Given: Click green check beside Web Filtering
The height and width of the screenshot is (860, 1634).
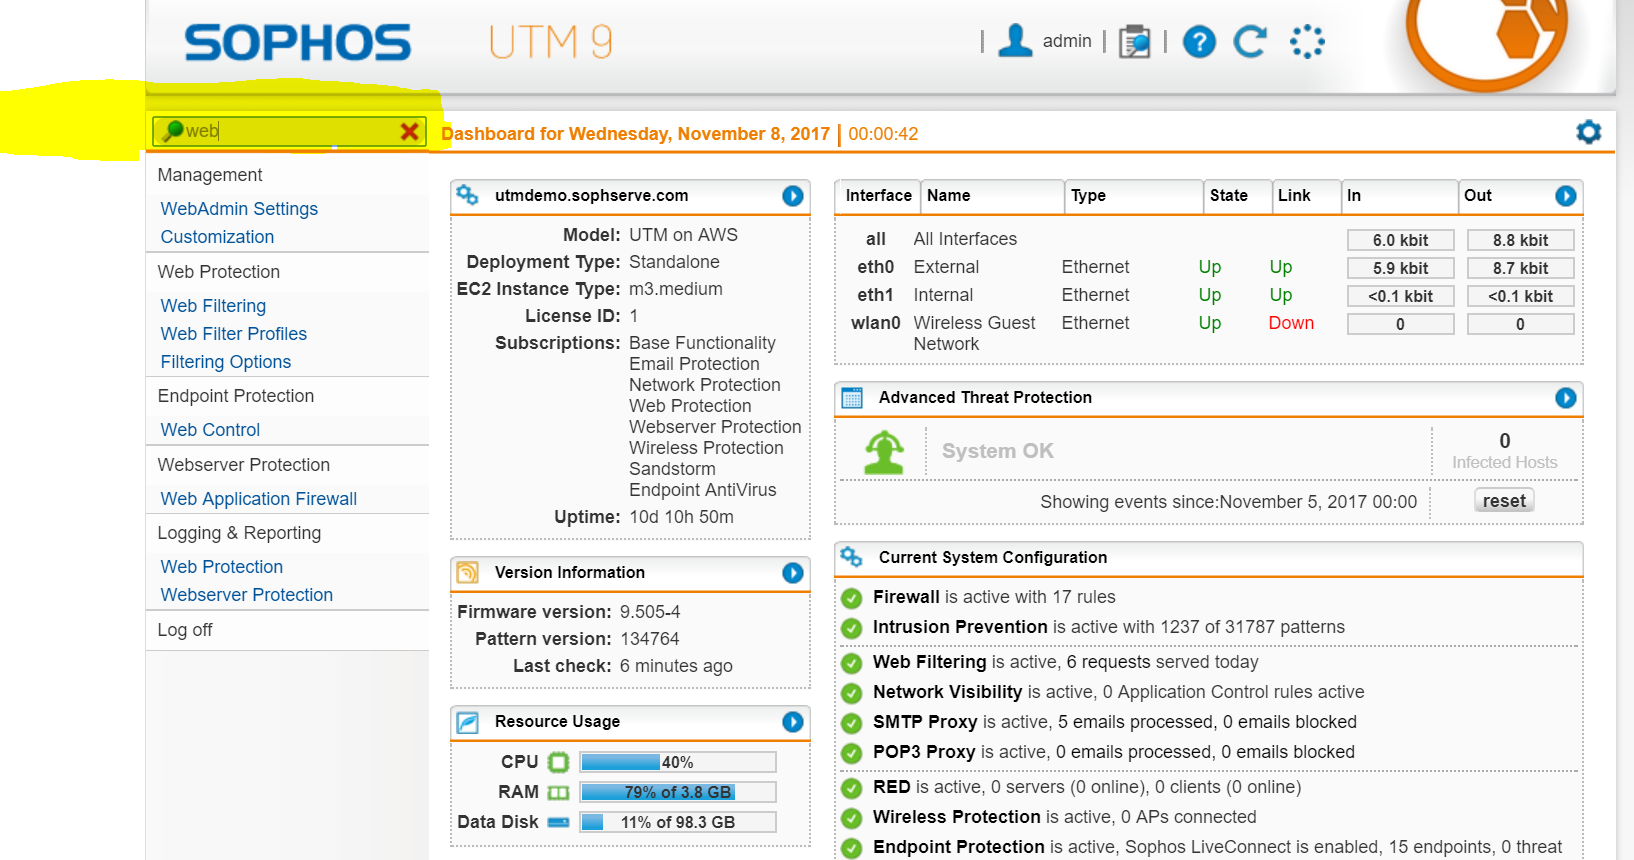Looking at the screenshot, I should (x=852, y=663).
